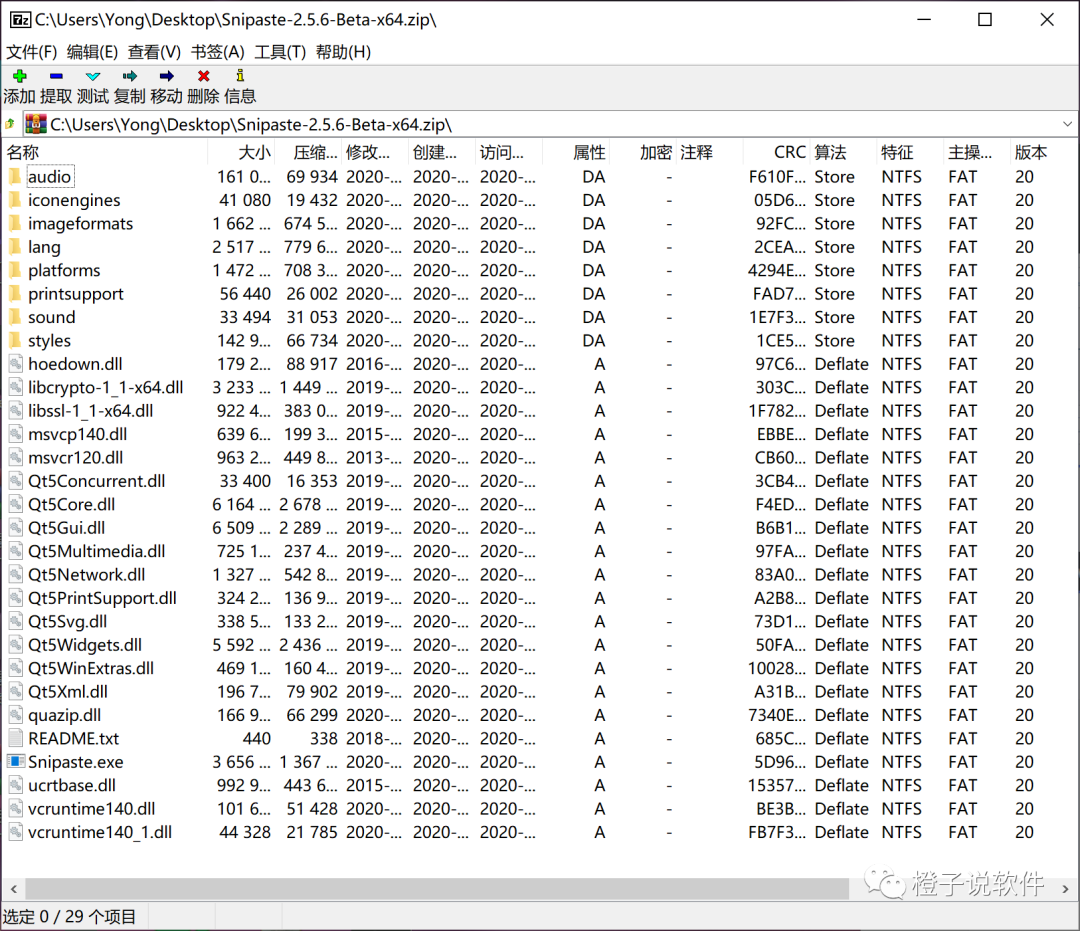Open the 编辑(E) menu

(x=92, y=52)
